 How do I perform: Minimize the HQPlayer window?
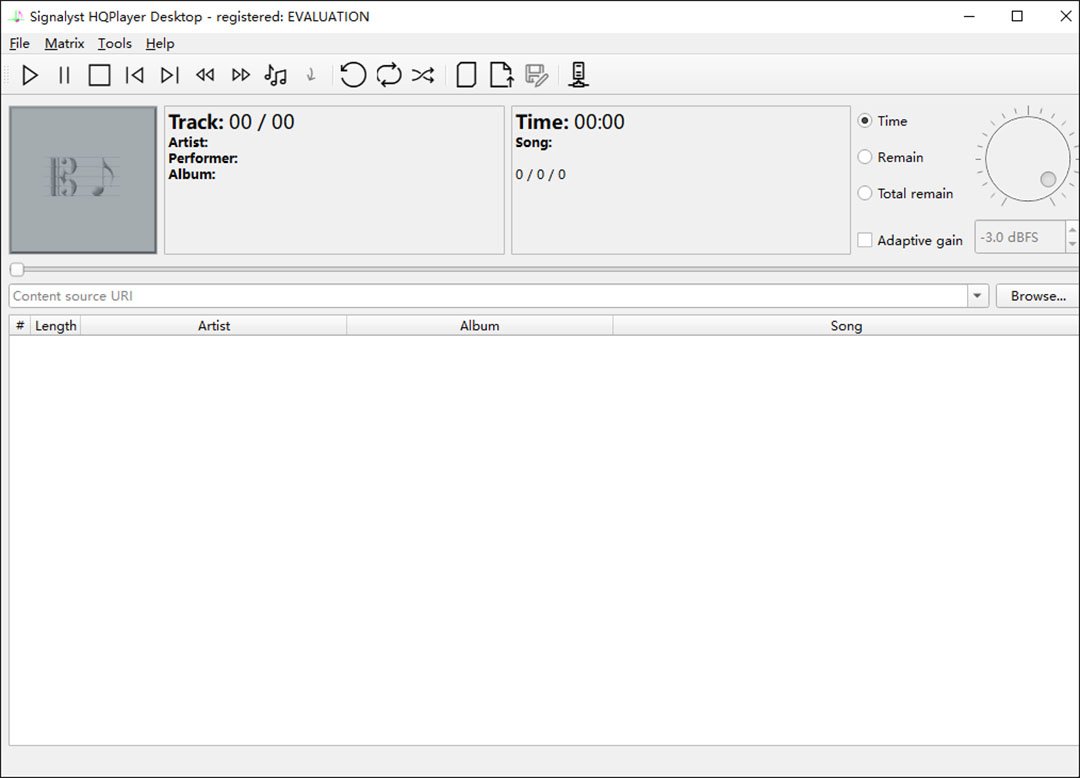969,16
